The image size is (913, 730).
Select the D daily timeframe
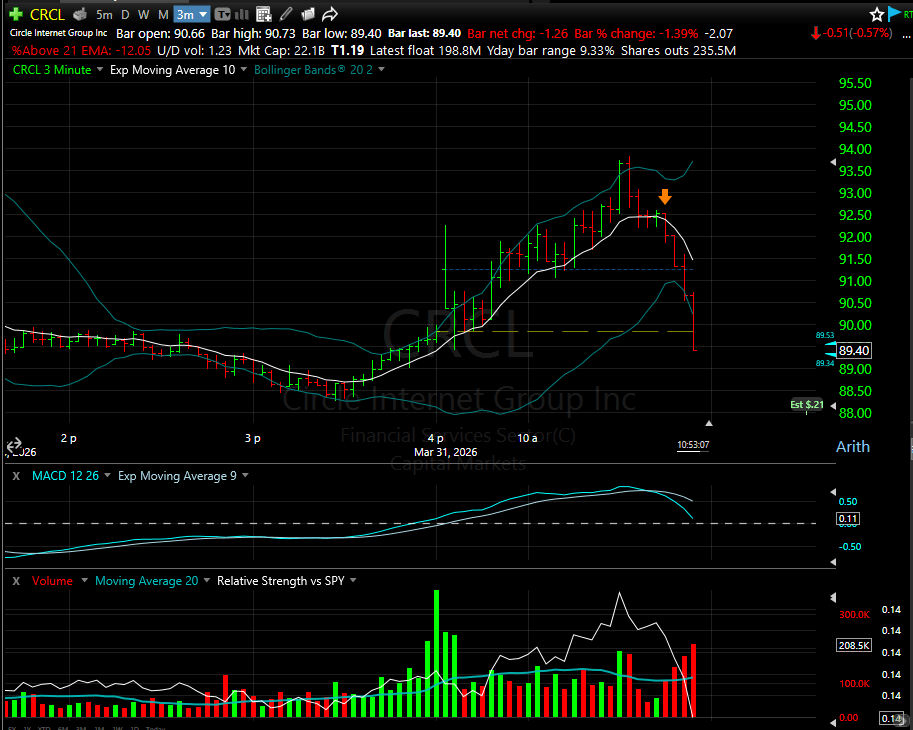click(x=125, y=14)
